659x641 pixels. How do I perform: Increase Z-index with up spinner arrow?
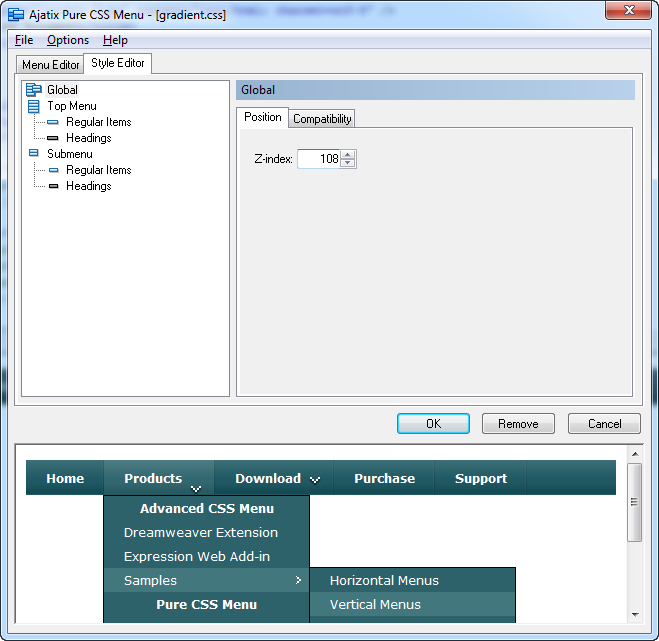(348, 155)
